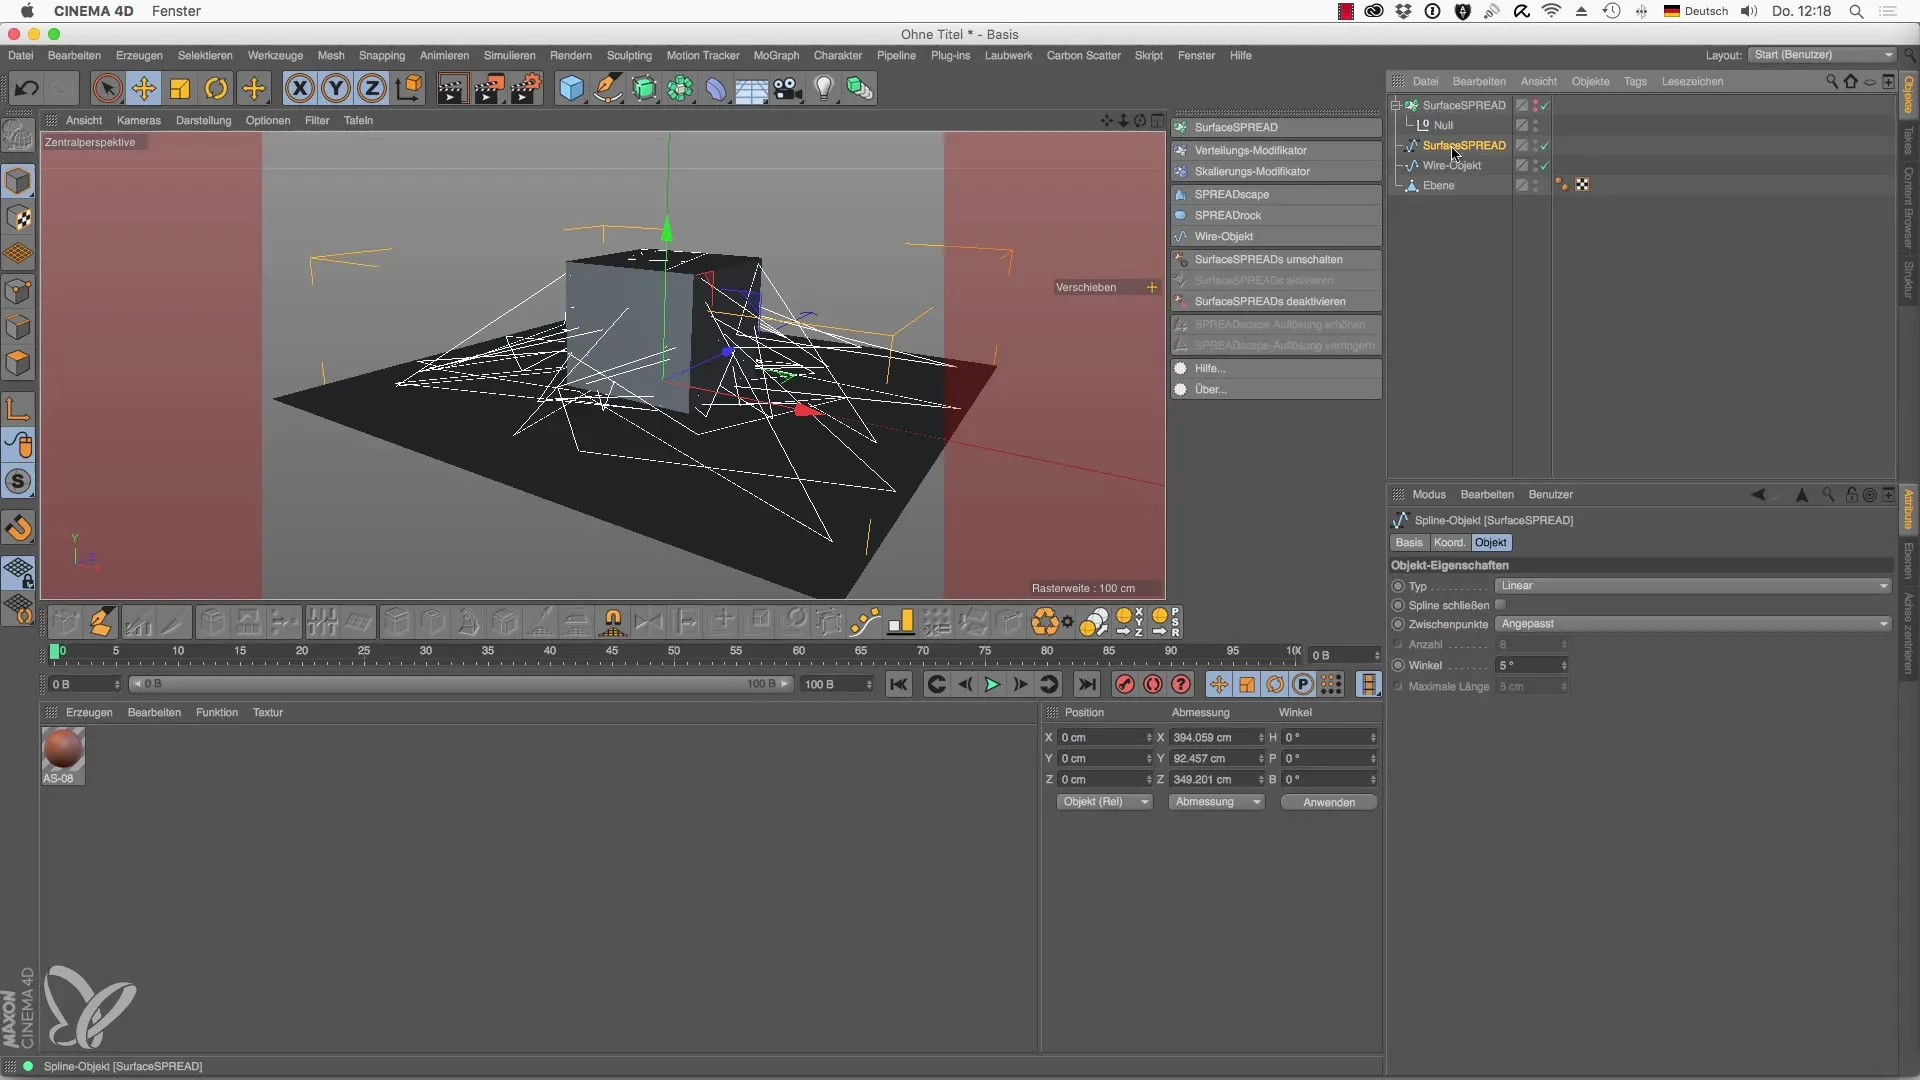Open the Camera objects icon
The image size is (1920, 1080).
[x=788, y=88]
